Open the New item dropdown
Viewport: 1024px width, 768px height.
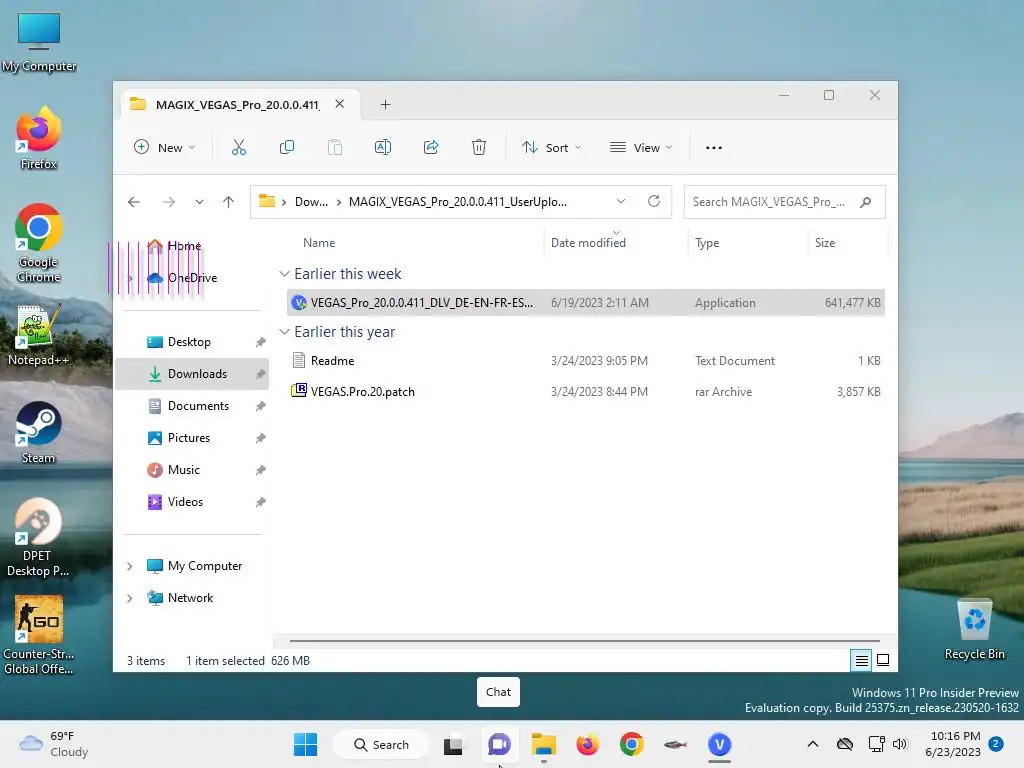tap(164, 148)
